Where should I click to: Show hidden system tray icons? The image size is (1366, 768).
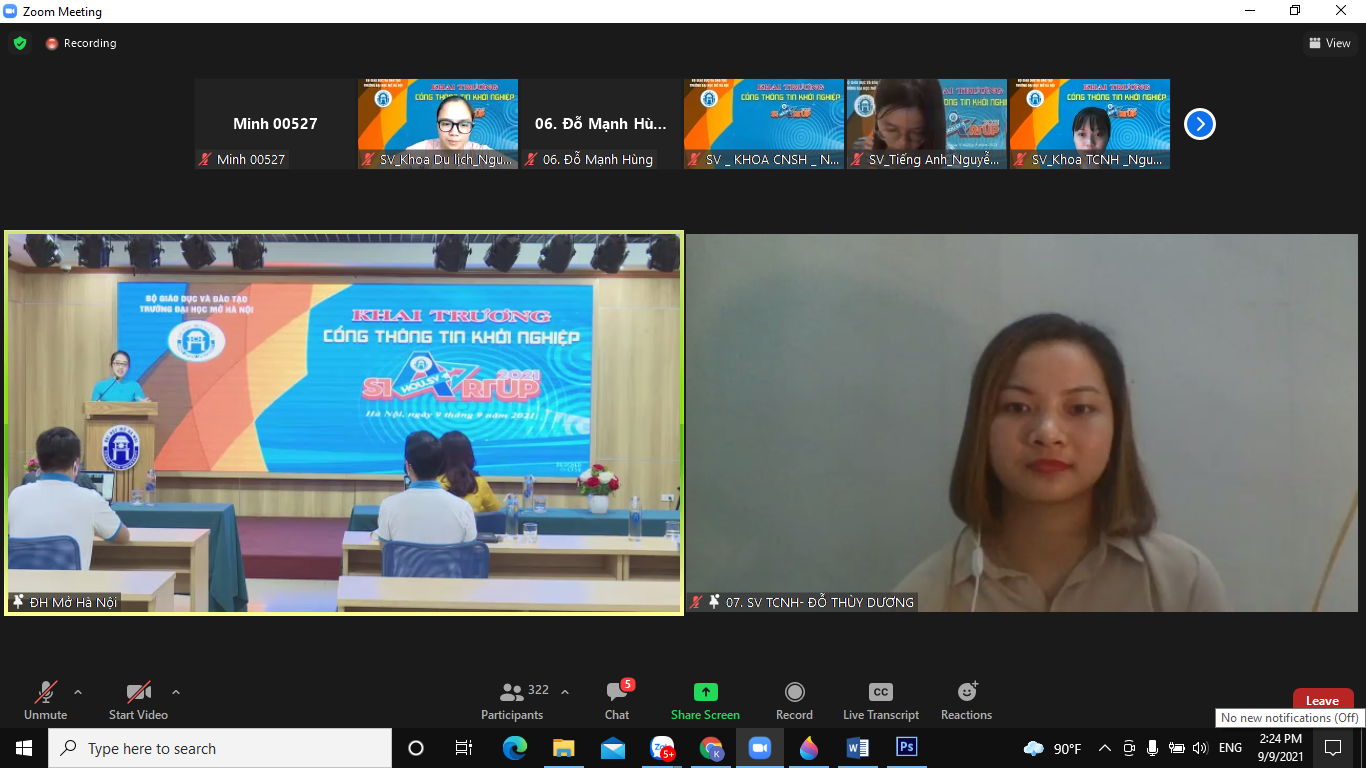pyautogui.click(x=1105, y=748)
